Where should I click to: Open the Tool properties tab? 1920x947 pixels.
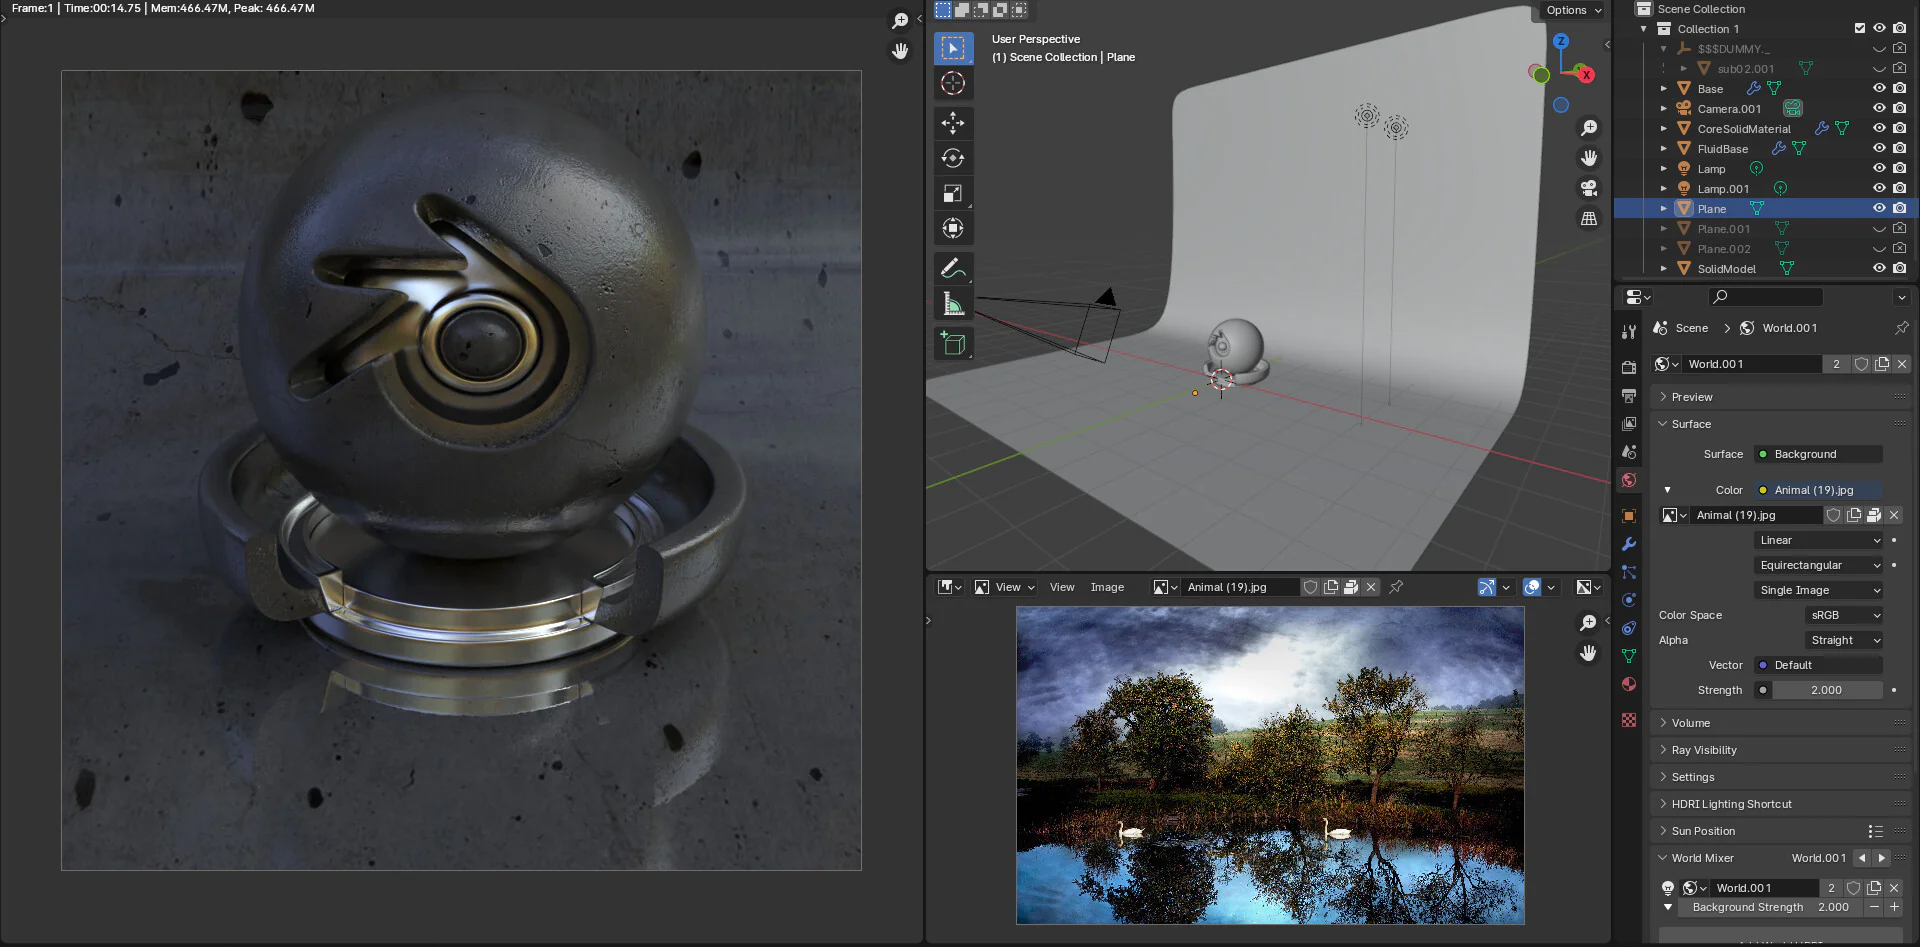(x=1629, y=332)
